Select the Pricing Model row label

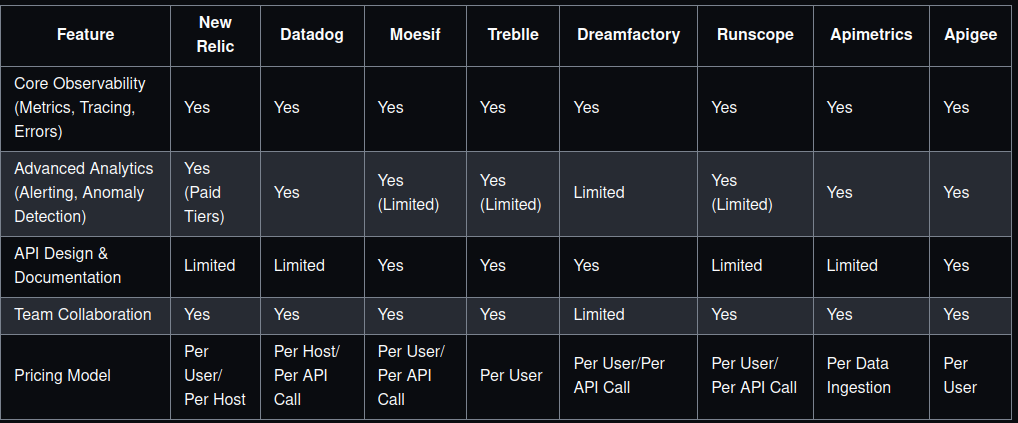(x=62, y=376)
